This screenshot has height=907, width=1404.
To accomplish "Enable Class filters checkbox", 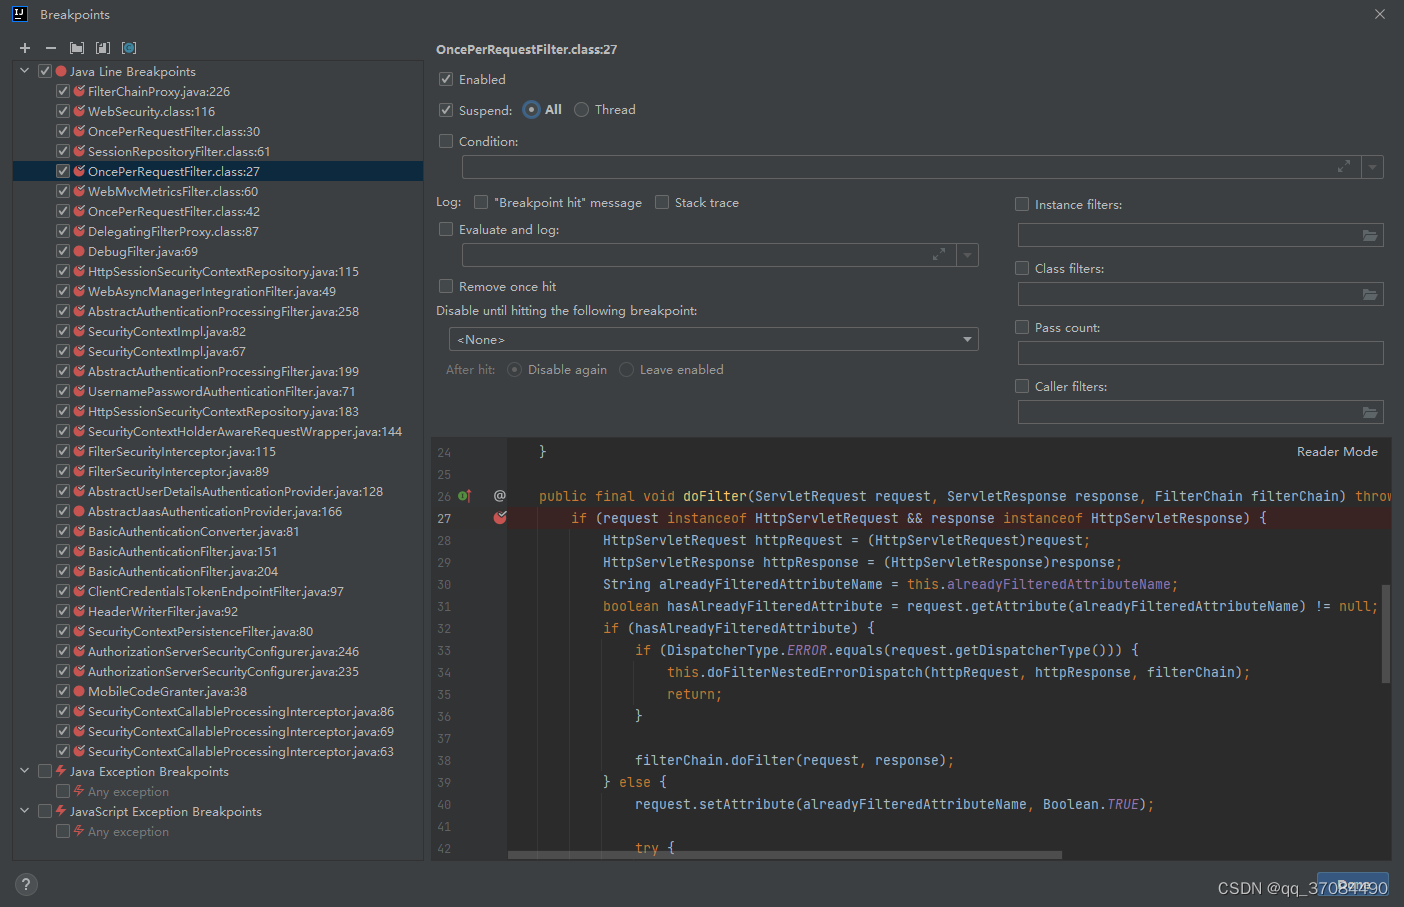I will pos(1022,268).
